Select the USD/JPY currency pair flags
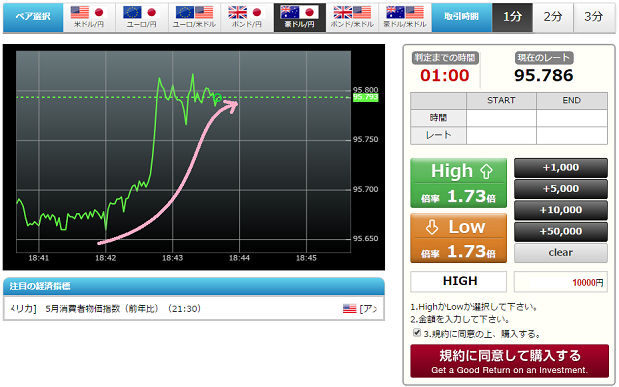This screenshot has width=619, height=387. pyautogui.click(x=89, y=17)
